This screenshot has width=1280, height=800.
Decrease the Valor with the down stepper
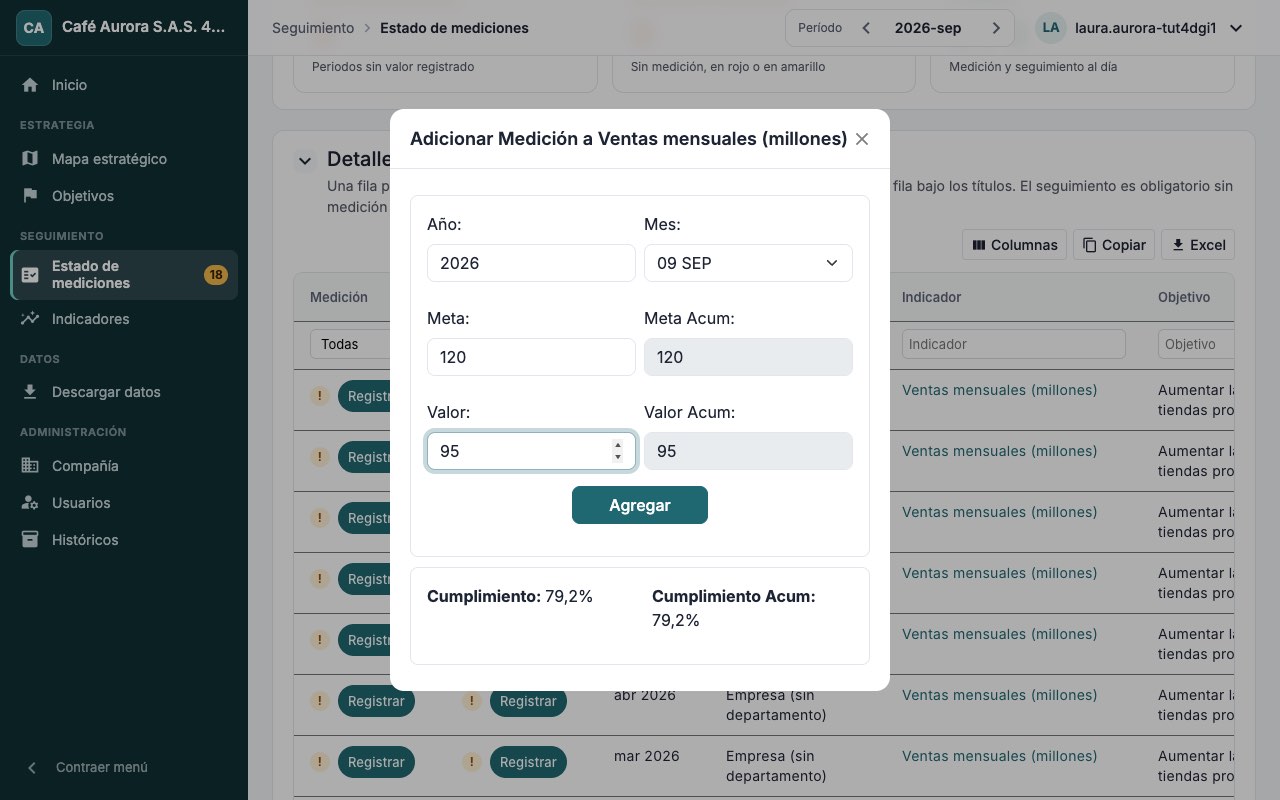click(x=618, y=457)
